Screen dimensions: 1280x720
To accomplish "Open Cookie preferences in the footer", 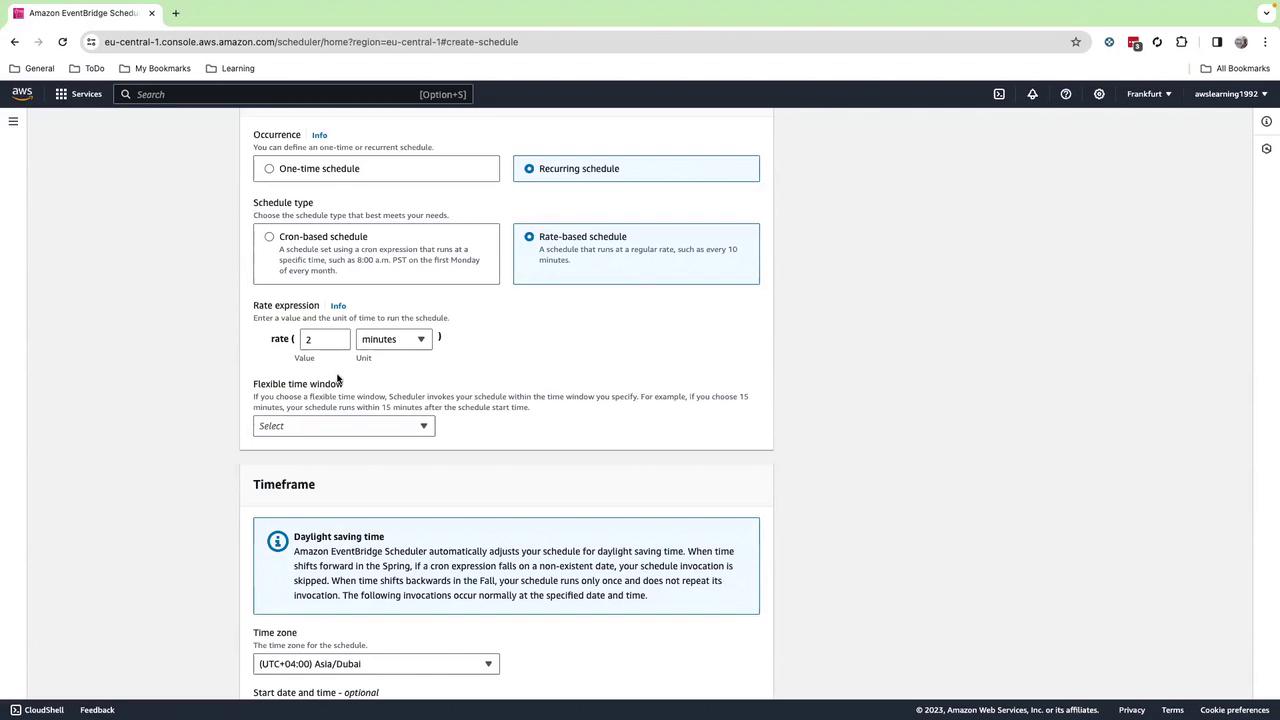I will pyautogui.click(x=1235, y=710).
